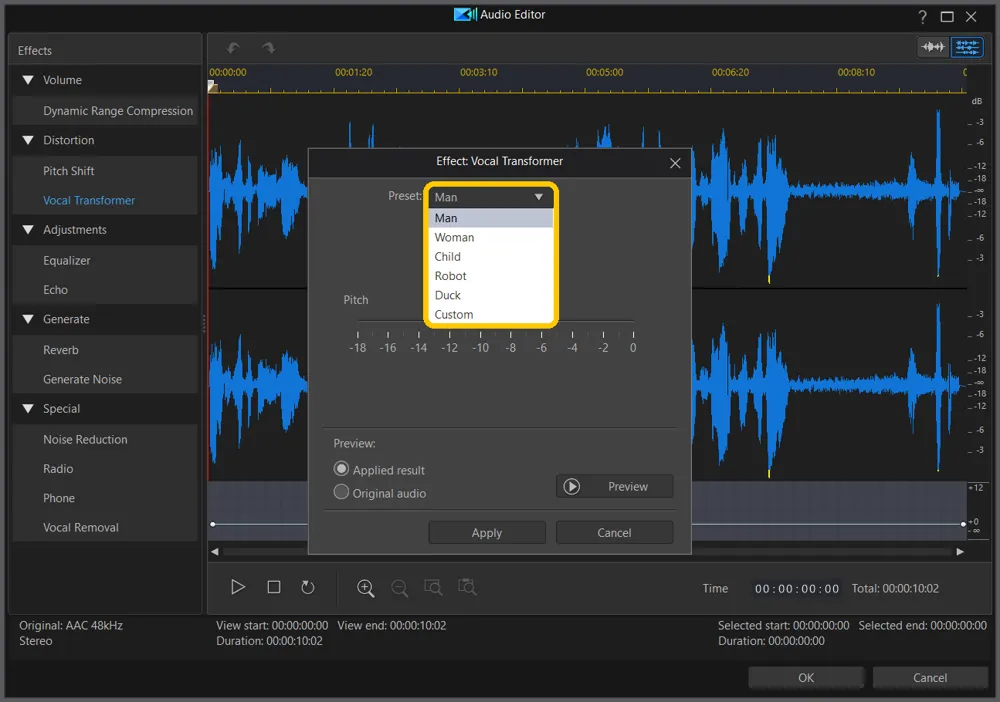Open the Preset dropdown showing Man

coord(490,197)
